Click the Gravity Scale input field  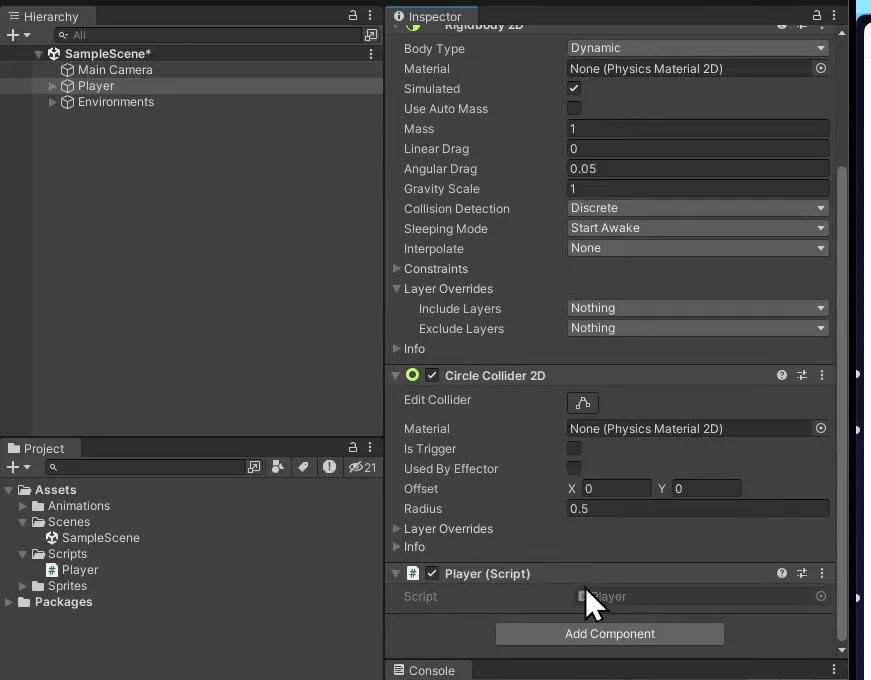(698, 188)
